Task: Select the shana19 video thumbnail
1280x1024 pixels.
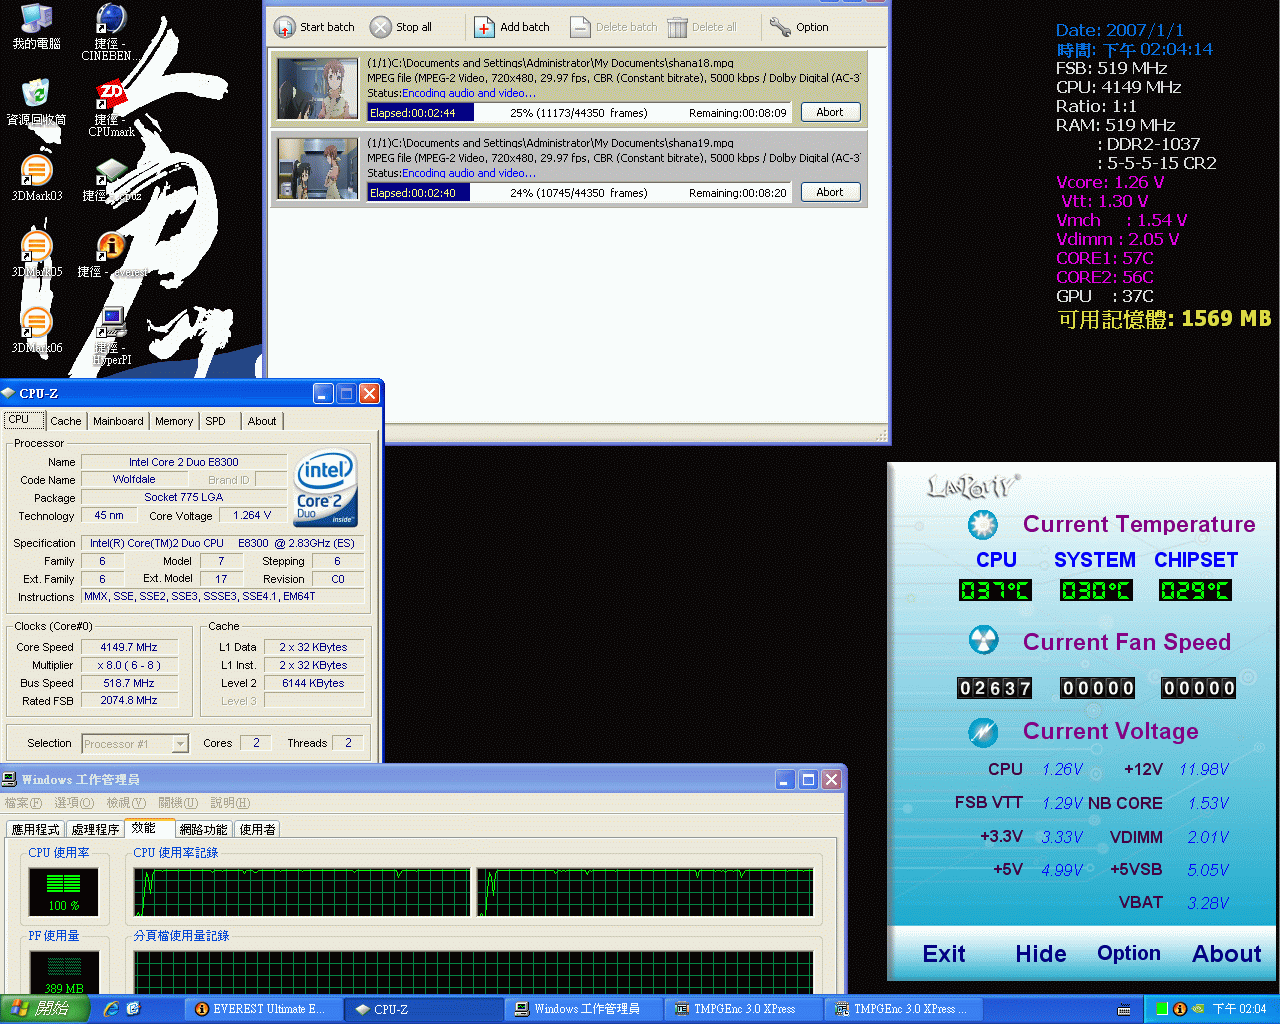Action: pos(317,168)
